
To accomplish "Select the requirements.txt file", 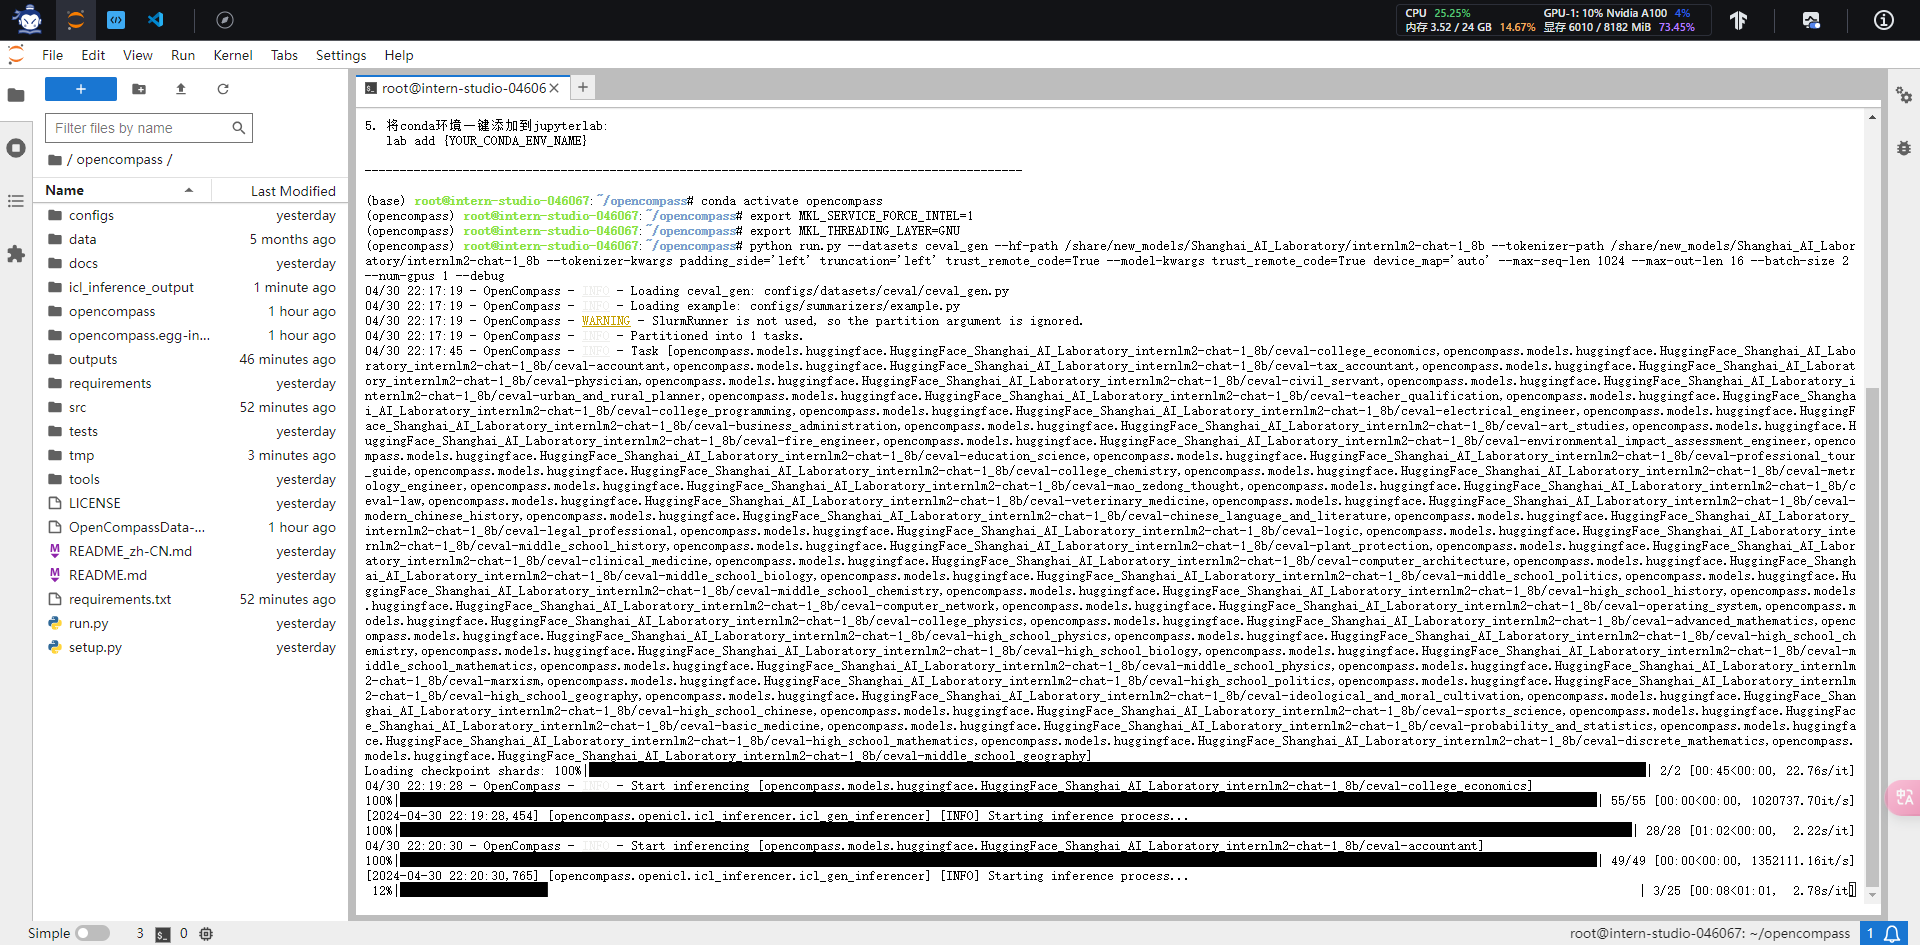I will [192, 599].
